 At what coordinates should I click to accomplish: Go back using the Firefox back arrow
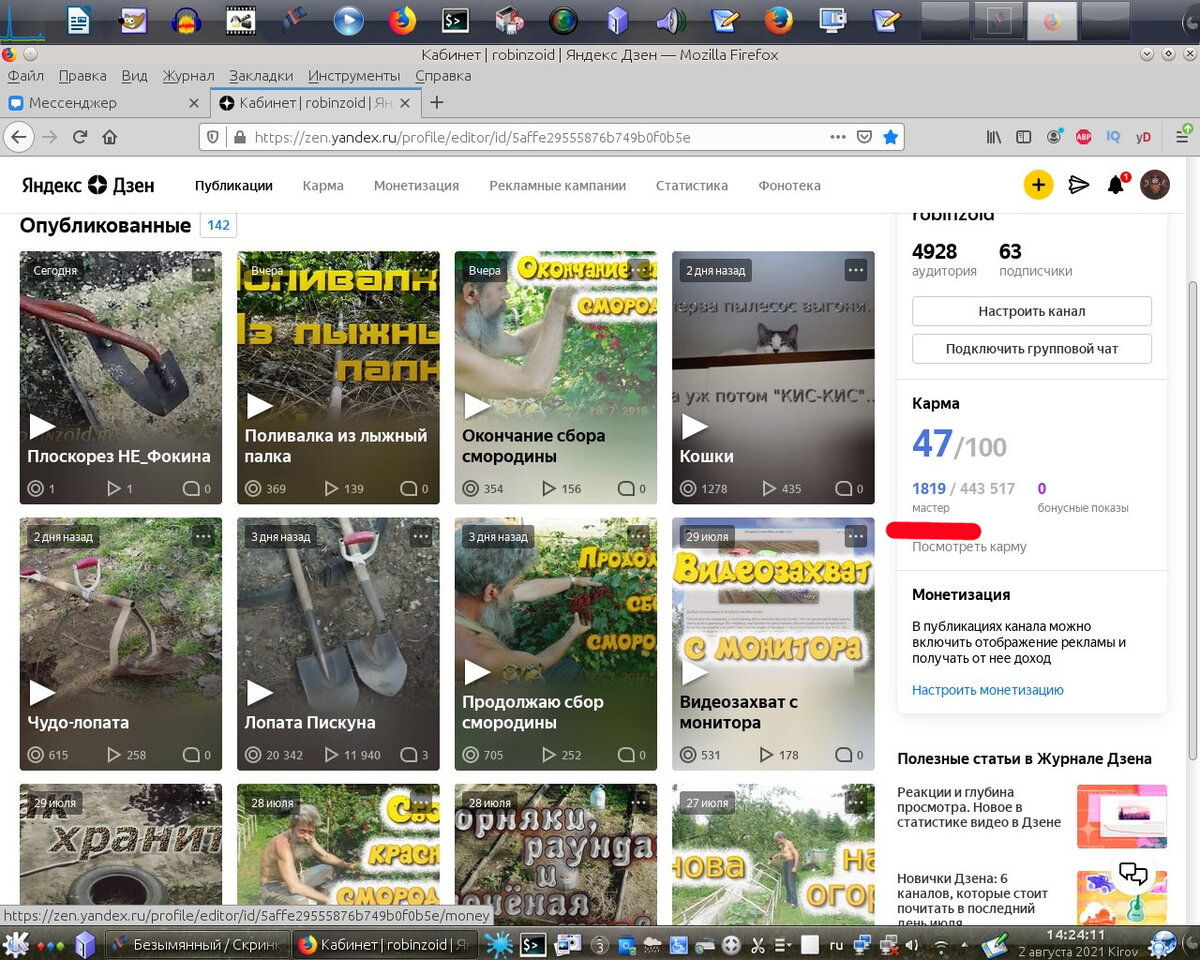point(19,137)
